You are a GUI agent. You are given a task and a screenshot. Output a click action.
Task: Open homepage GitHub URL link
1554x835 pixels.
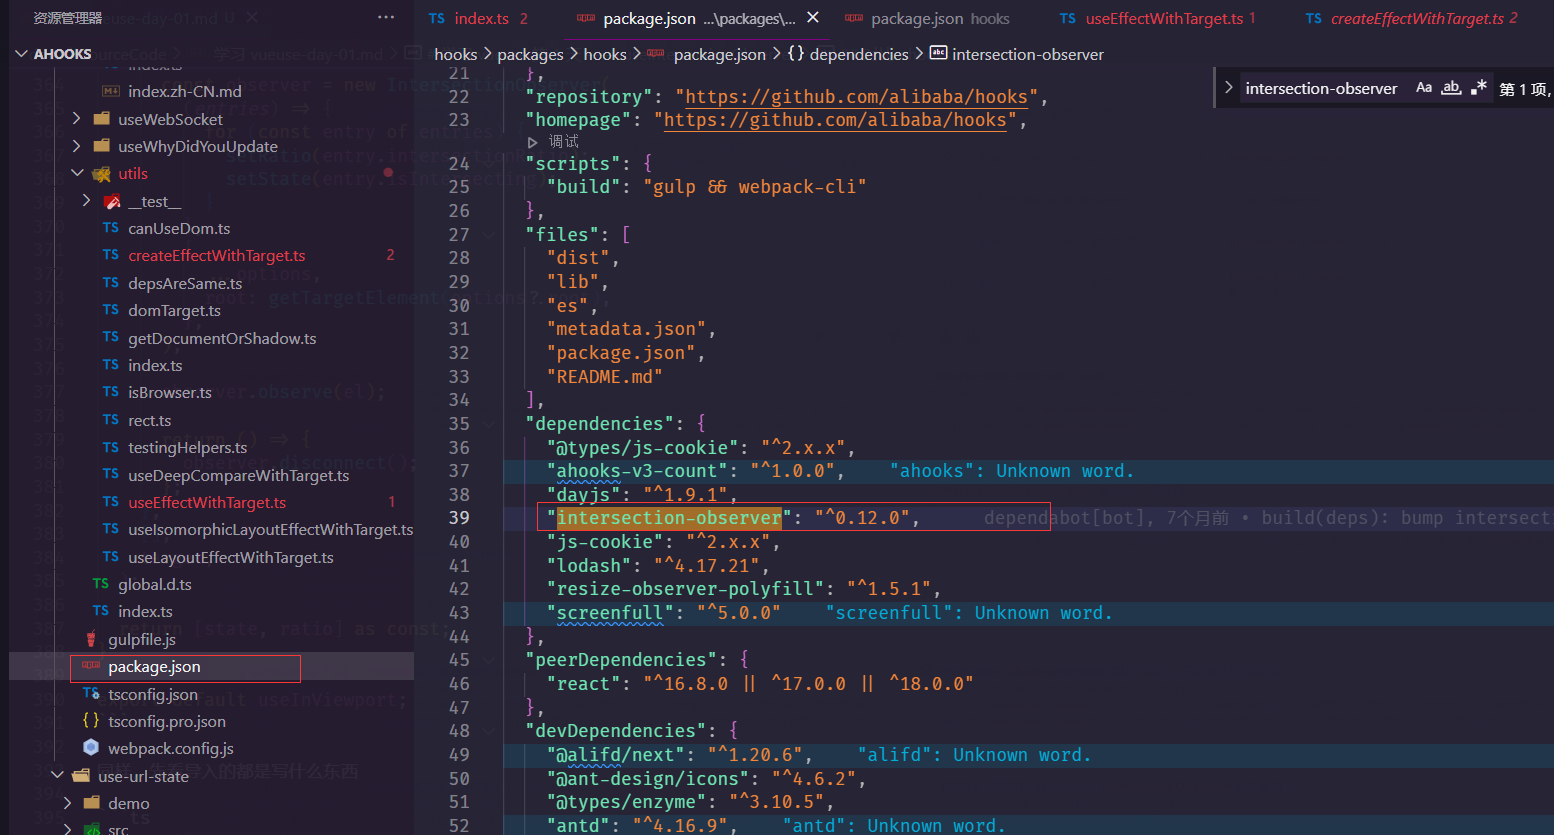pyautogui.click(x=835, y=120)
